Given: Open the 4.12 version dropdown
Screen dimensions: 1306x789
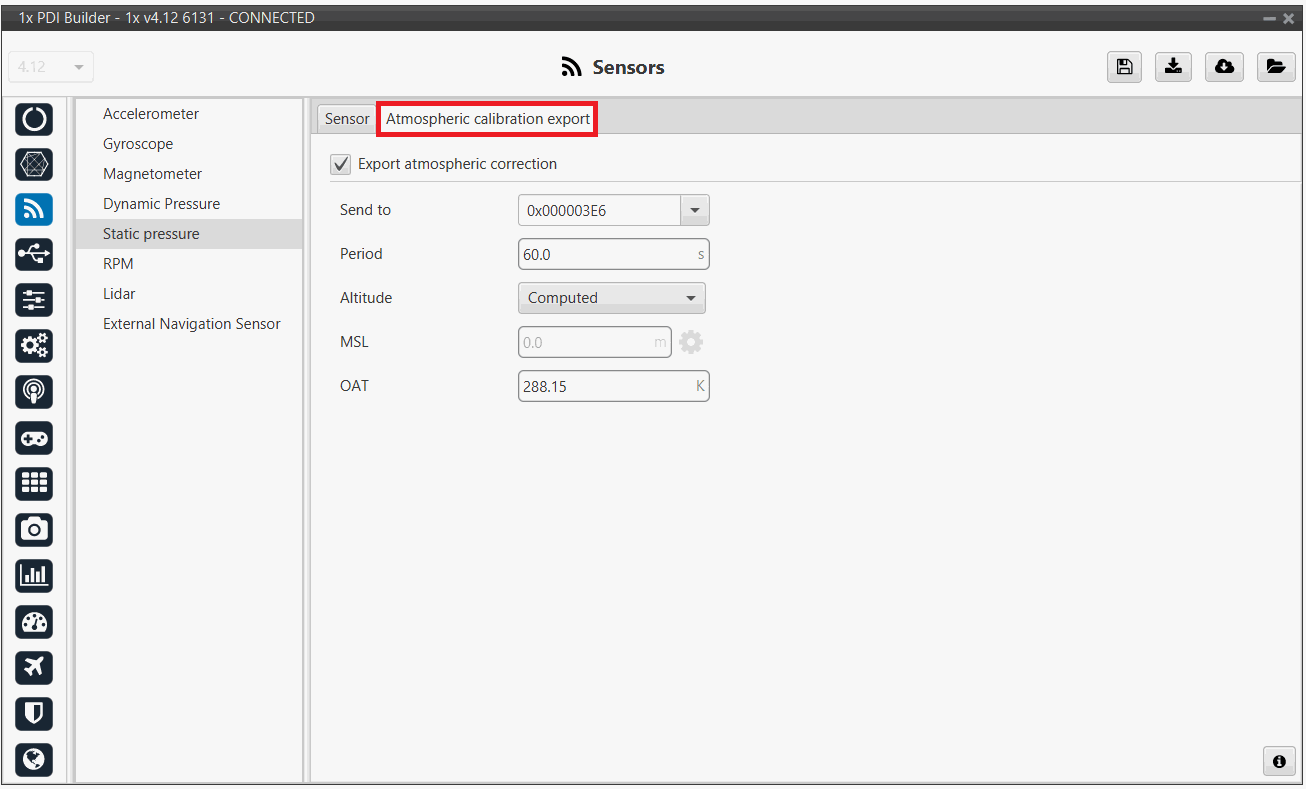Looking at the screenshot, I should point(51,67).
